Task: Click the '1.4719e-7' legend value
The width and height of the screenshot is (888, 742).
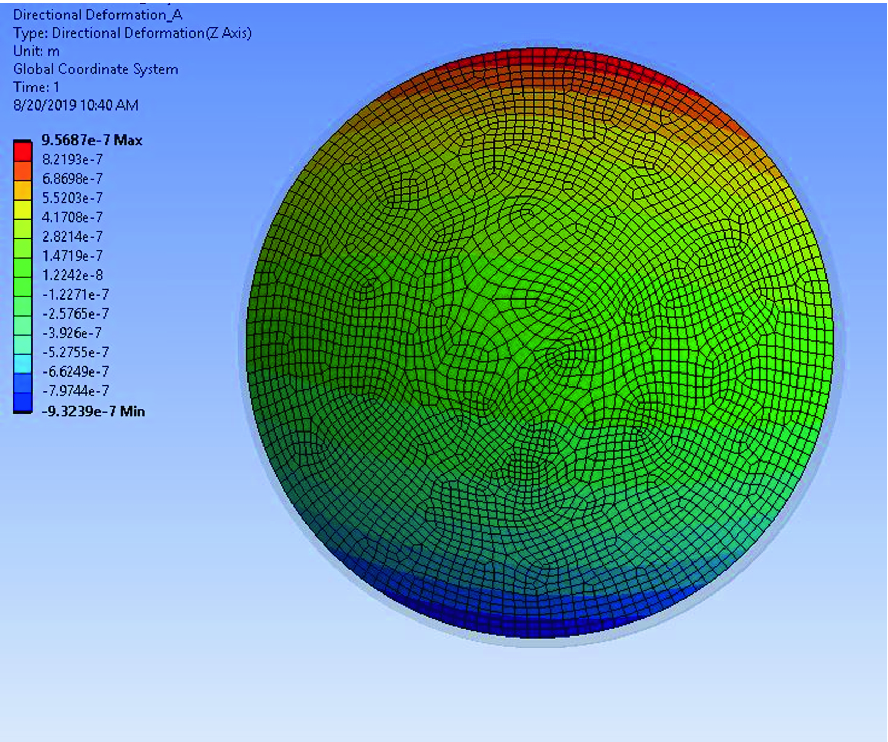Action: pyautogui.click(x=72, y=255)
